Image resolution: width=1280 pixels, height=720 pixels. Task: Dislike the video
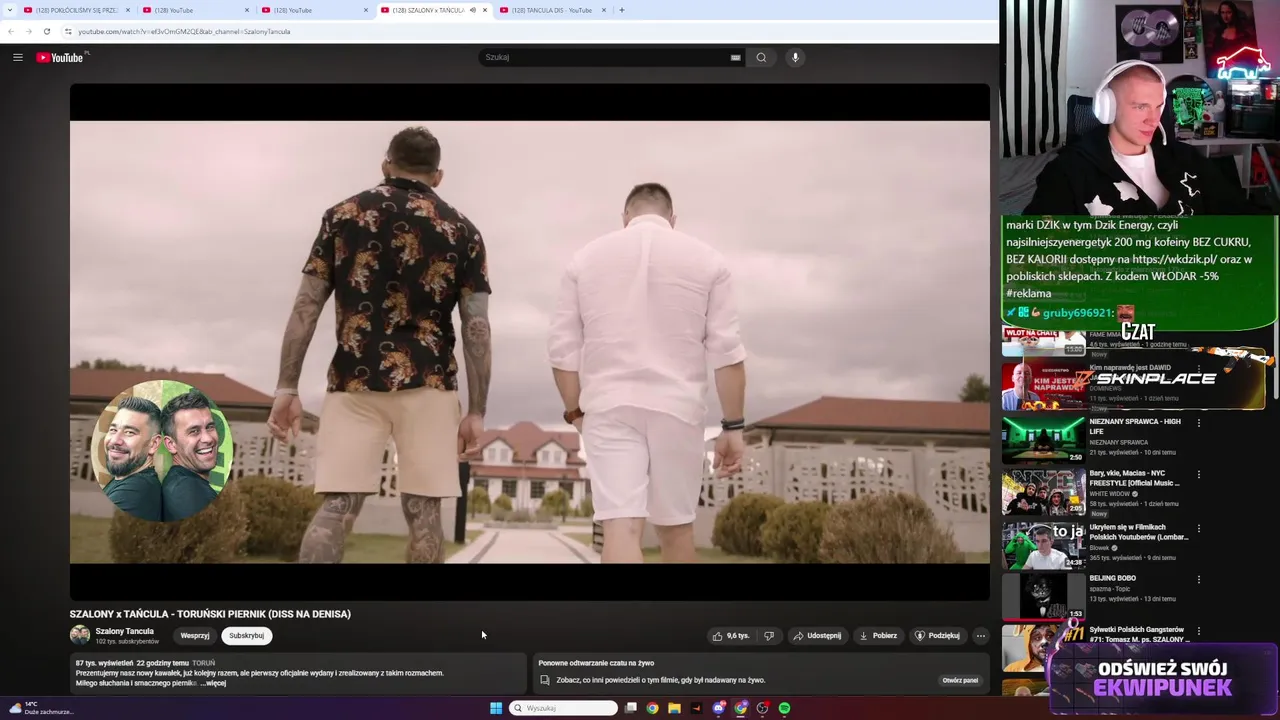(769, 636)
